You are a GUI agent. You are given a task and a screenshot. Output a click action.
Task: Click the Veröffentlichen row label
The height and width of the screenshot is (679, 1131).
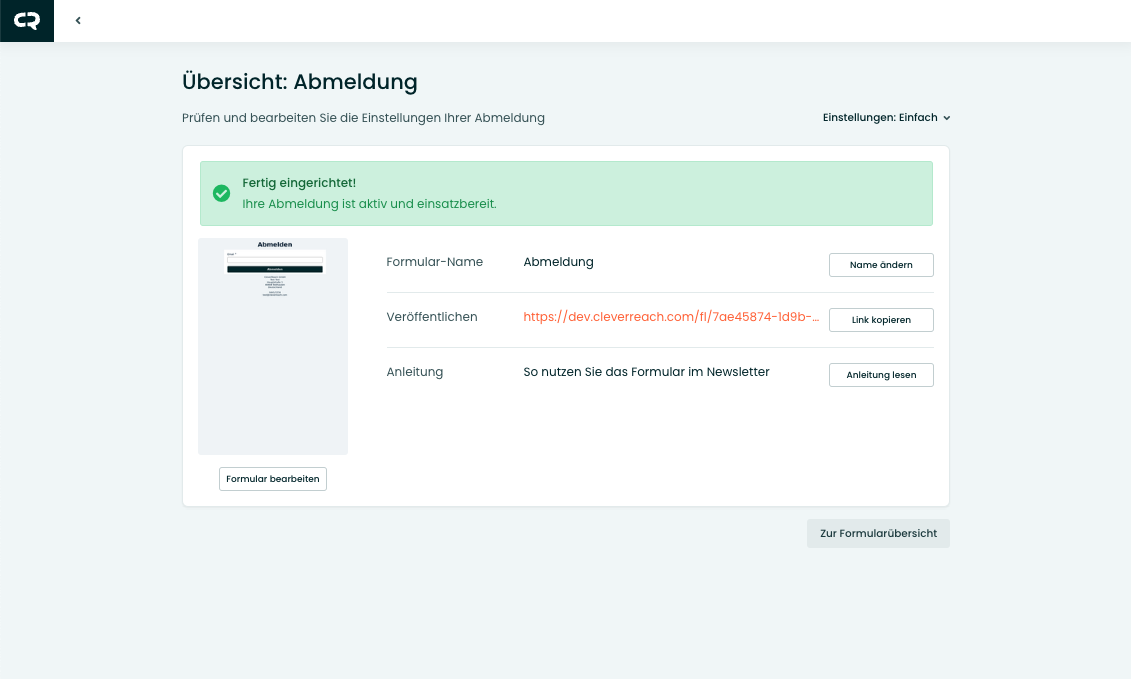432,317
